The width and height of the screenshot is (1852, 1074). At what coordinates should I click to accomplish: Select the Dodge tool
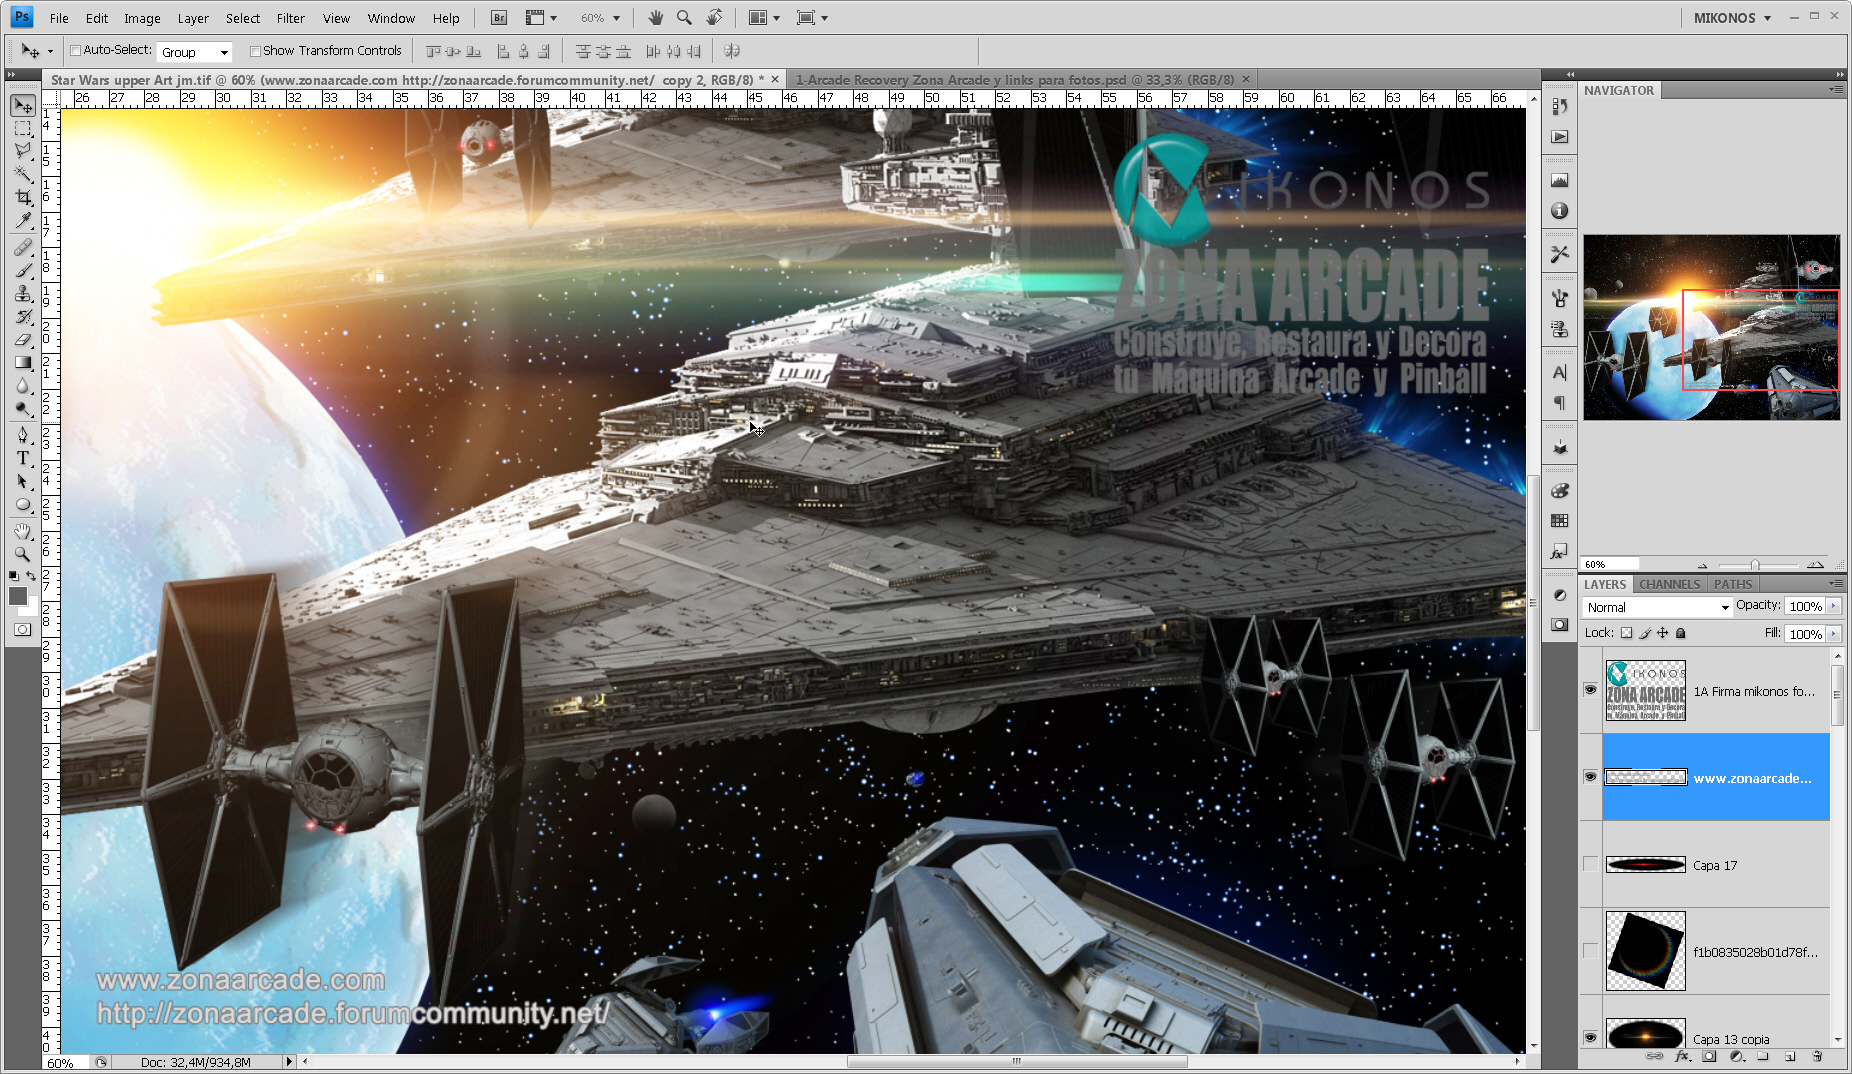coord(23,409)
